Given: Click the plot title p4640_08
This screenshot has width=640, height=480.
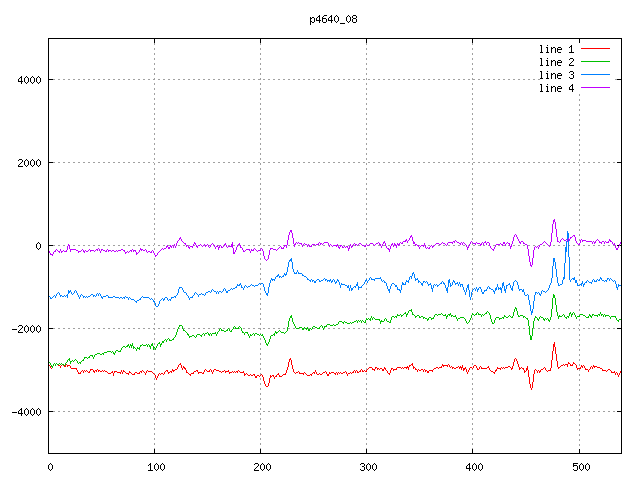Looking at the screenshot, I should click(x=333, y=20).
